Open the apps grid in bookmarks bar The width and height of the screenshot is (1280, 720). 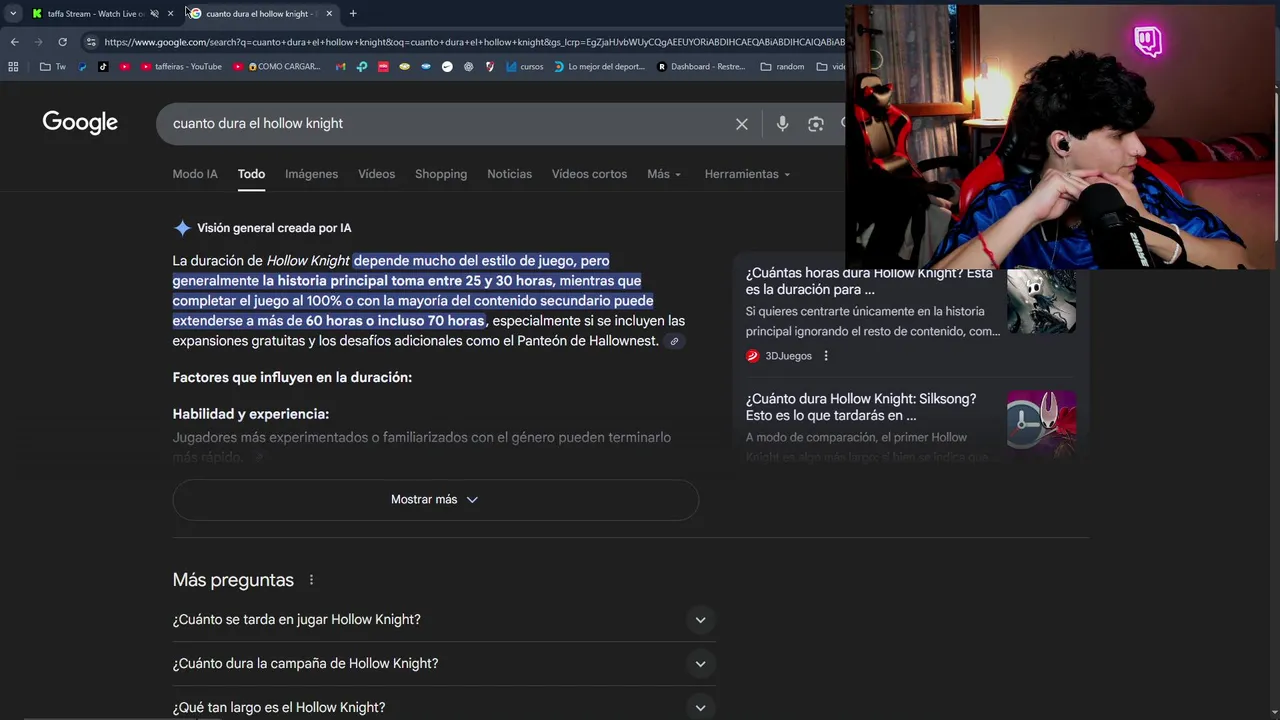[x=13, y=67]
